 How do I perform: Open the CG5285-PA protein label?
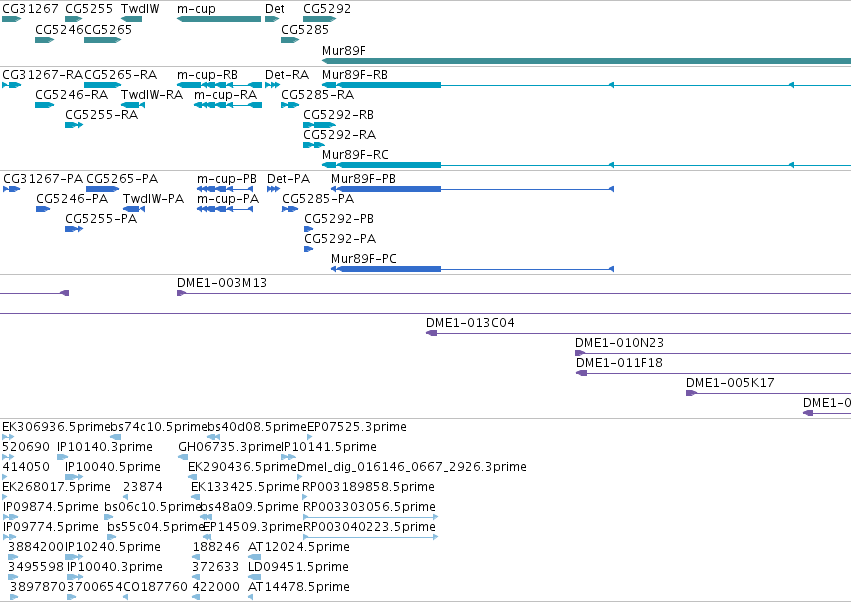click(318, 199)
